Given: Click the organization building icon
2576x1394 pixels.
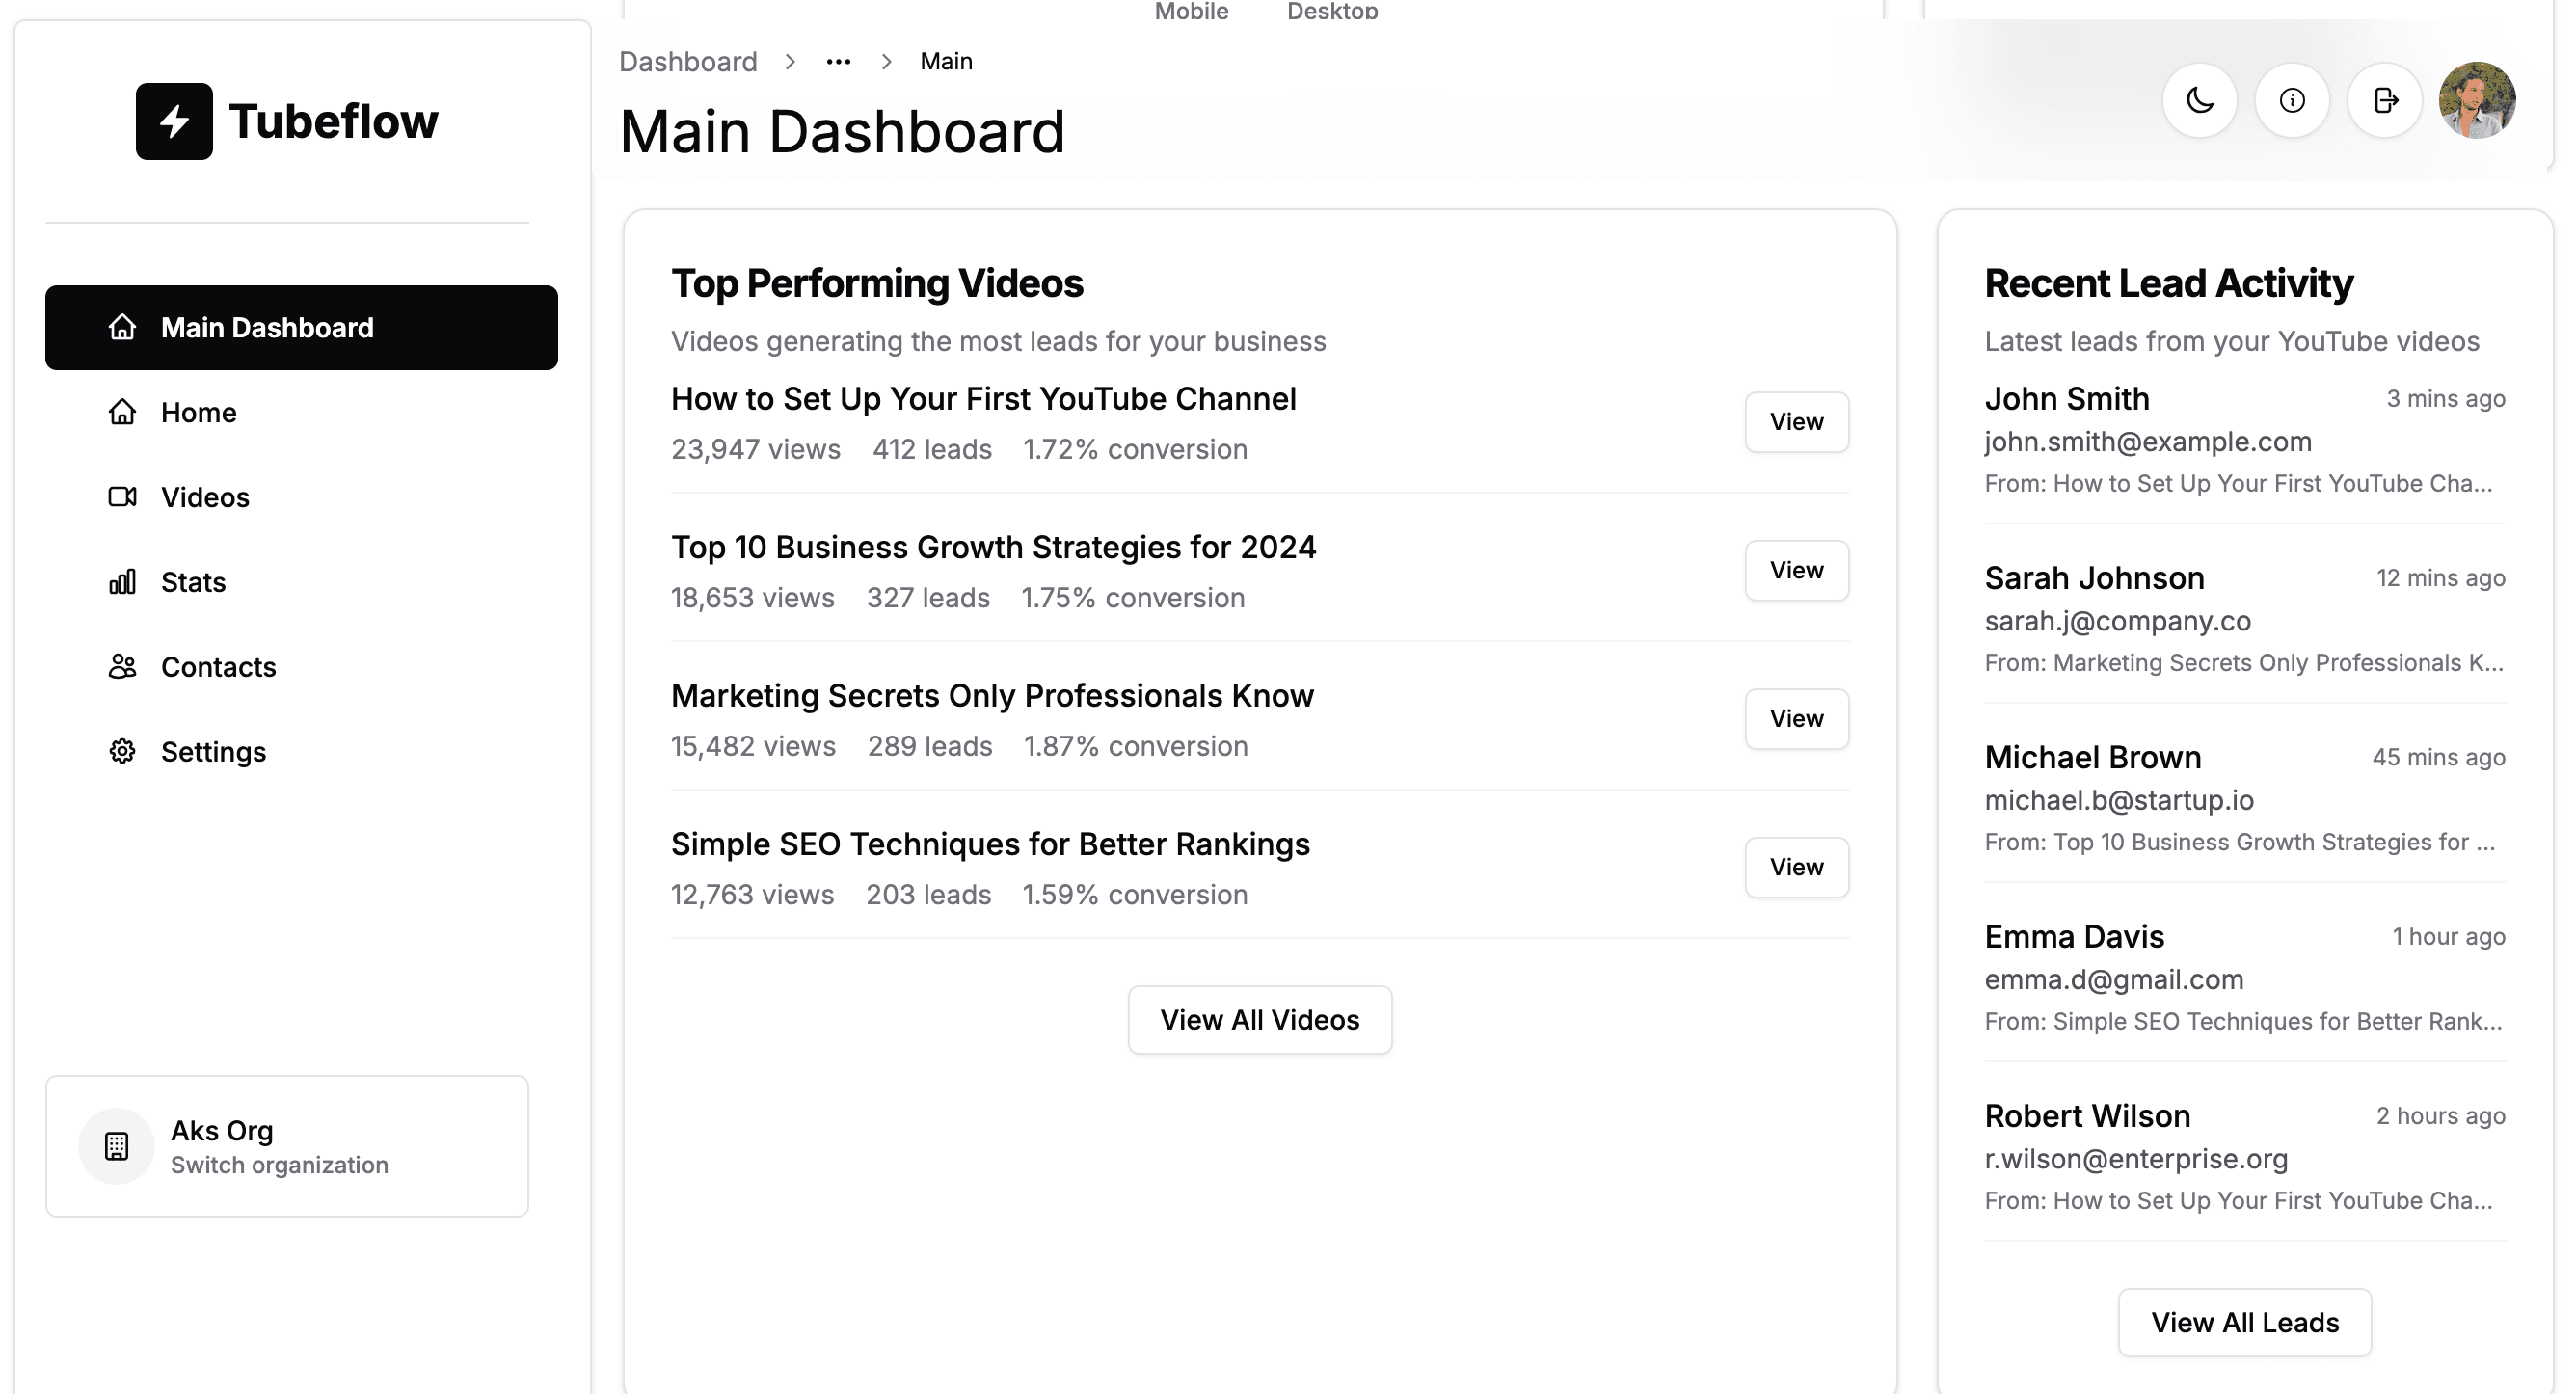Looking at the screenshot, I should 117,1146.
